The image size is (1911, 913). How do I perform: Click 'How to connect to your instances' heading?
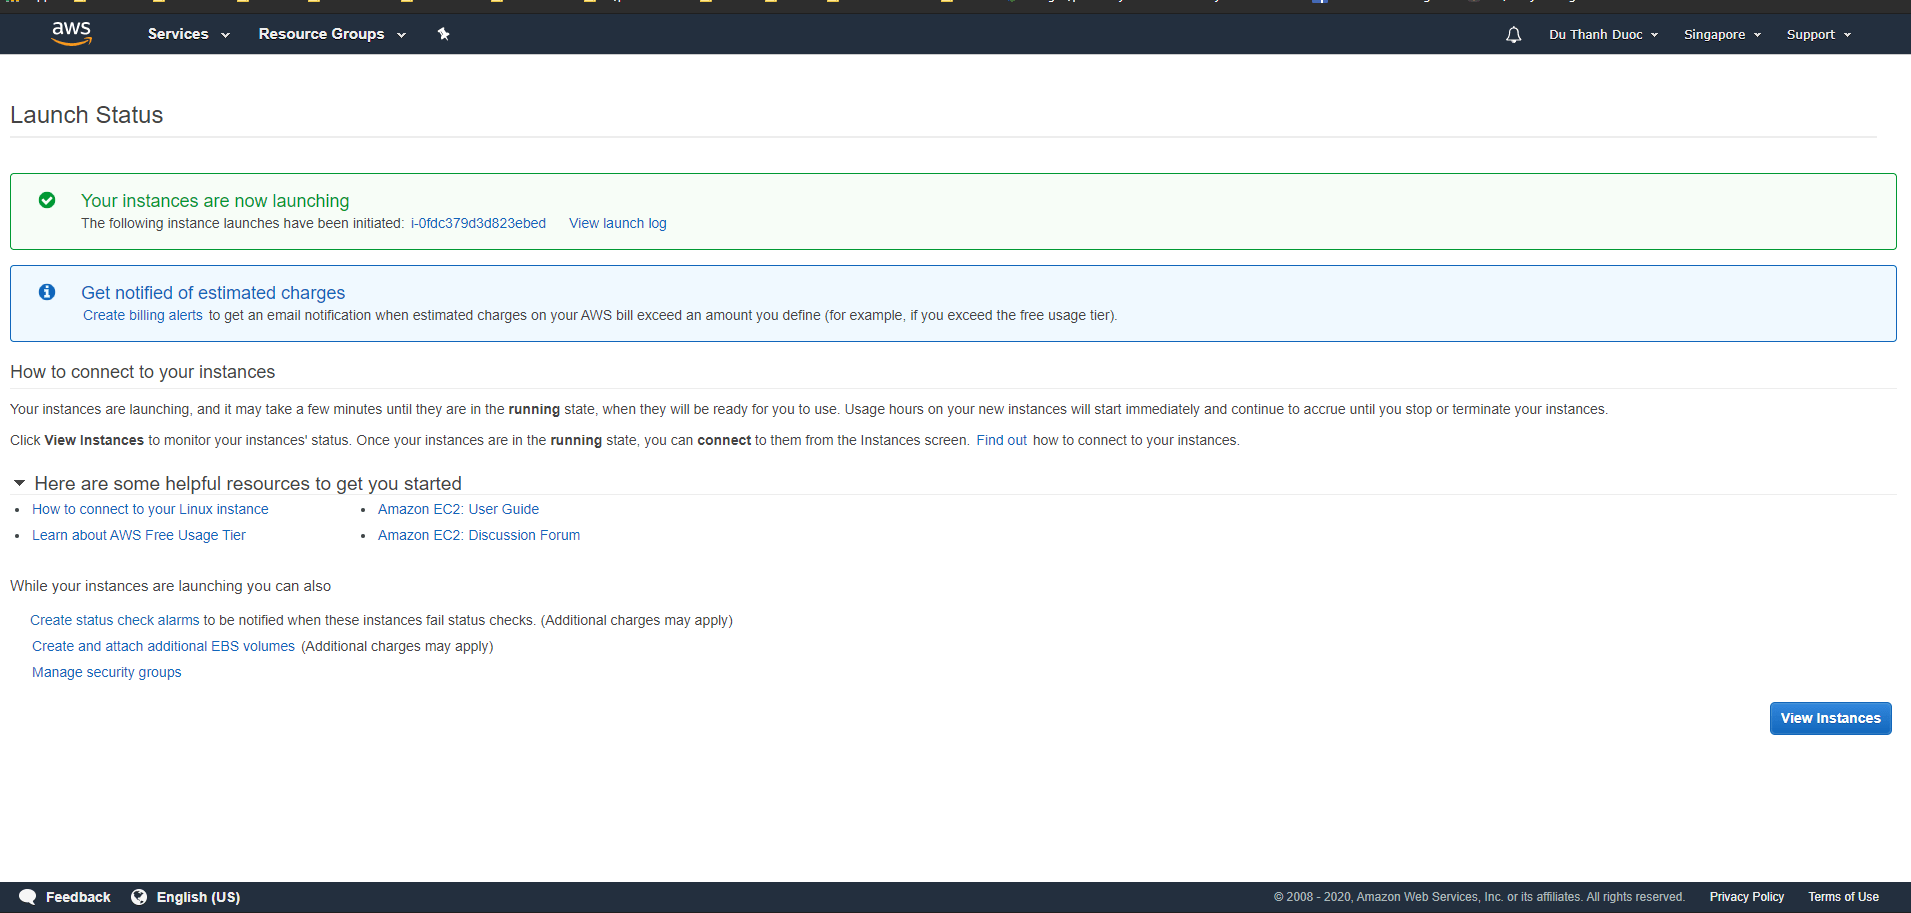click(143, 372)
